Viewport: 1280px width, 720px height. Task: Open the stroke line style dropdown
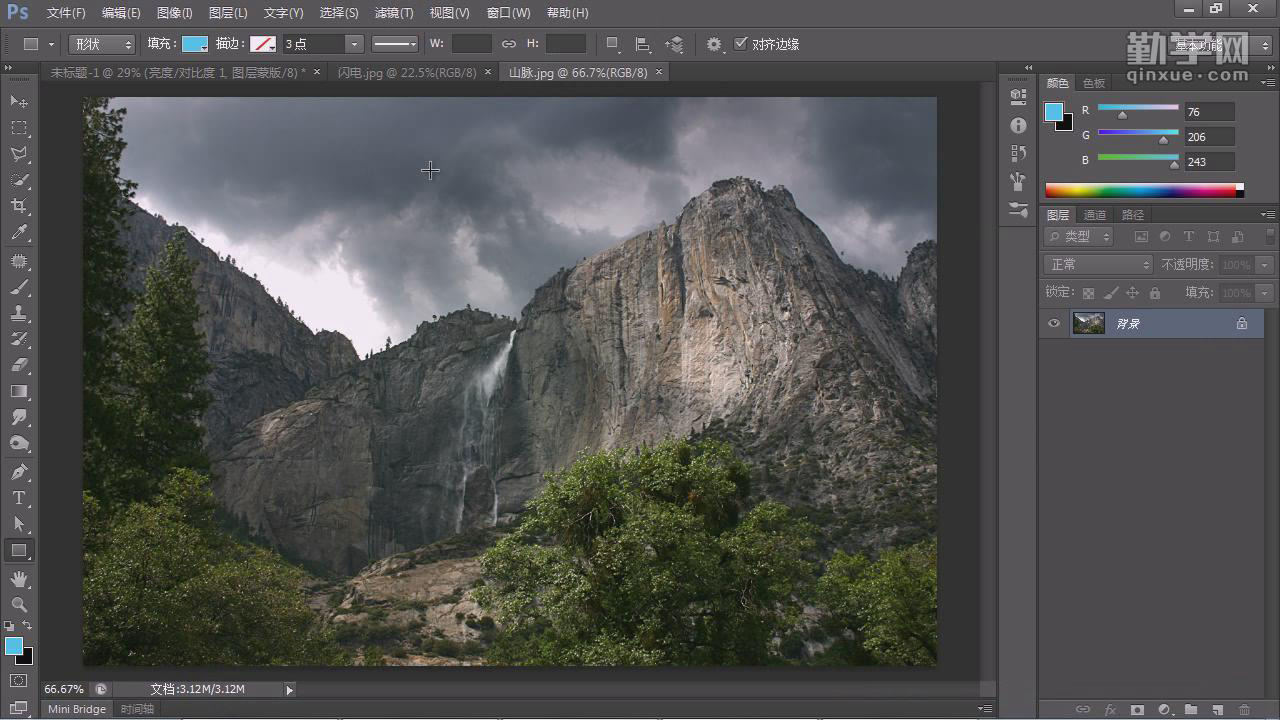click(395, 44)
